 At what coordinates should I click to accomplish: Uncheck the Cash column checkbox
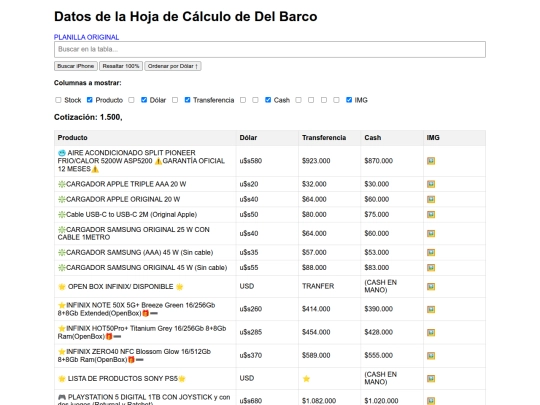click(x=268, y=100)
